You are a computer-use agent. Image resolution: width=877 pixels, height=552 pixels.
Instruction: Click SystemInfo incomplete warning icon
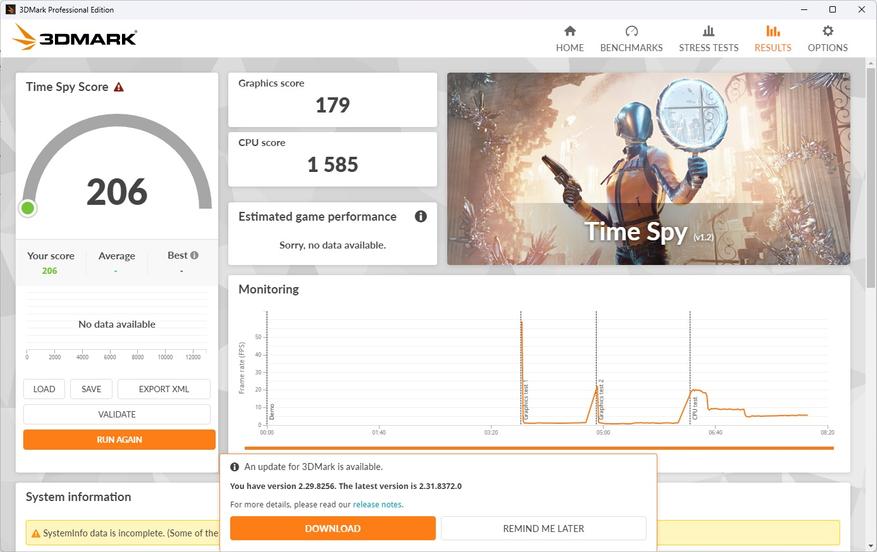[x=36, y=534]
